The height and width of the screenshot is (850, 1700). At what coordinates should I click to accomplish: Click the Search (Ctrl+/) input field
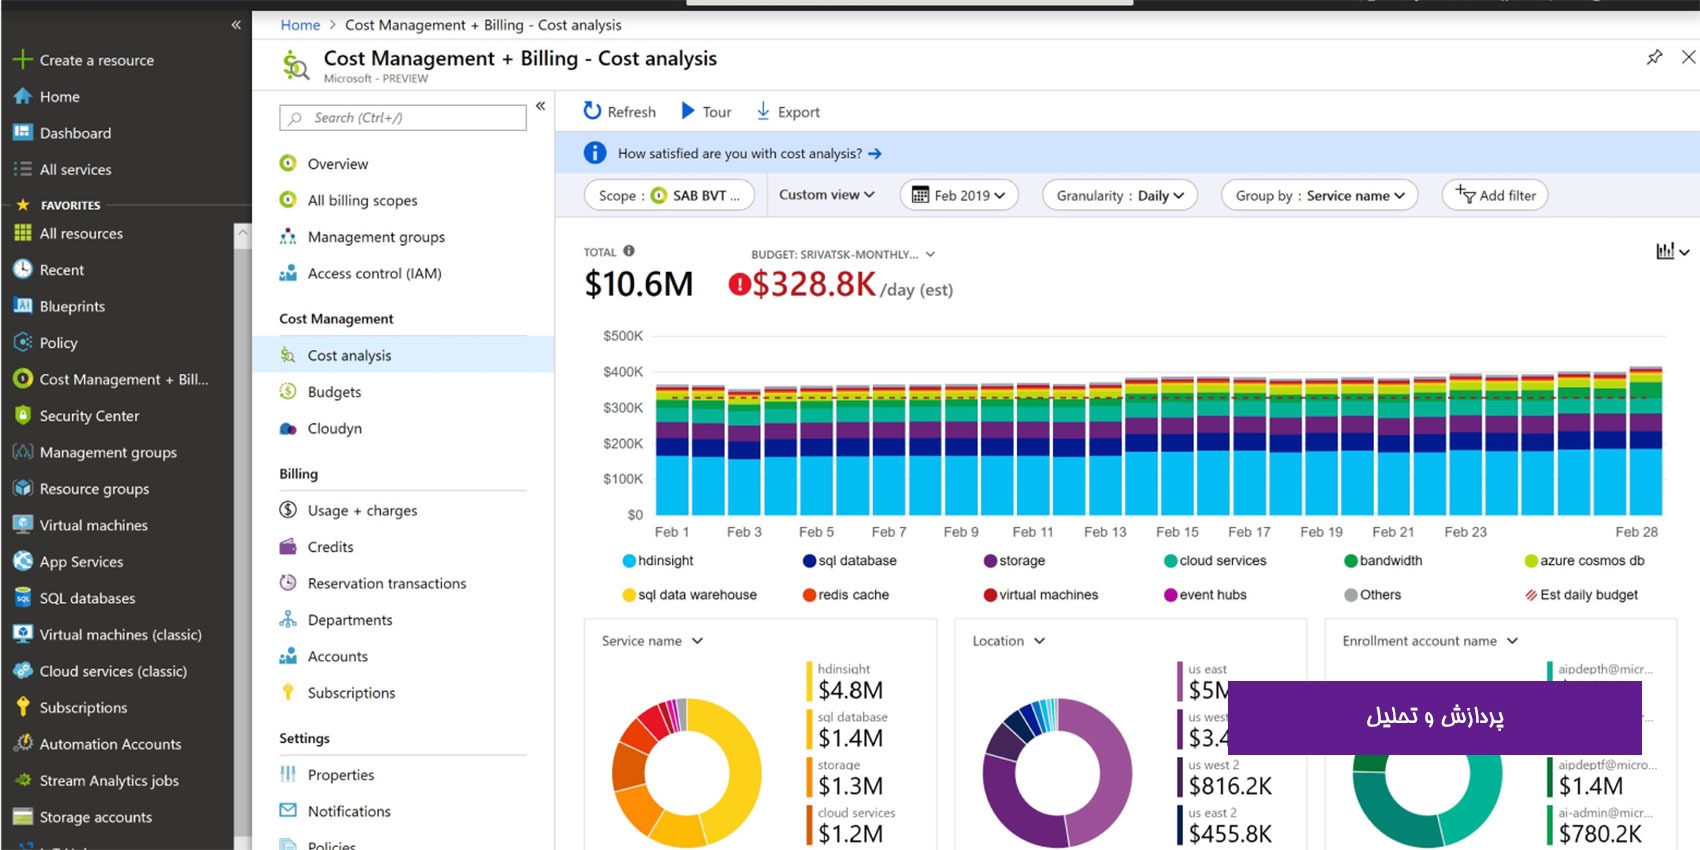[403, 118]
